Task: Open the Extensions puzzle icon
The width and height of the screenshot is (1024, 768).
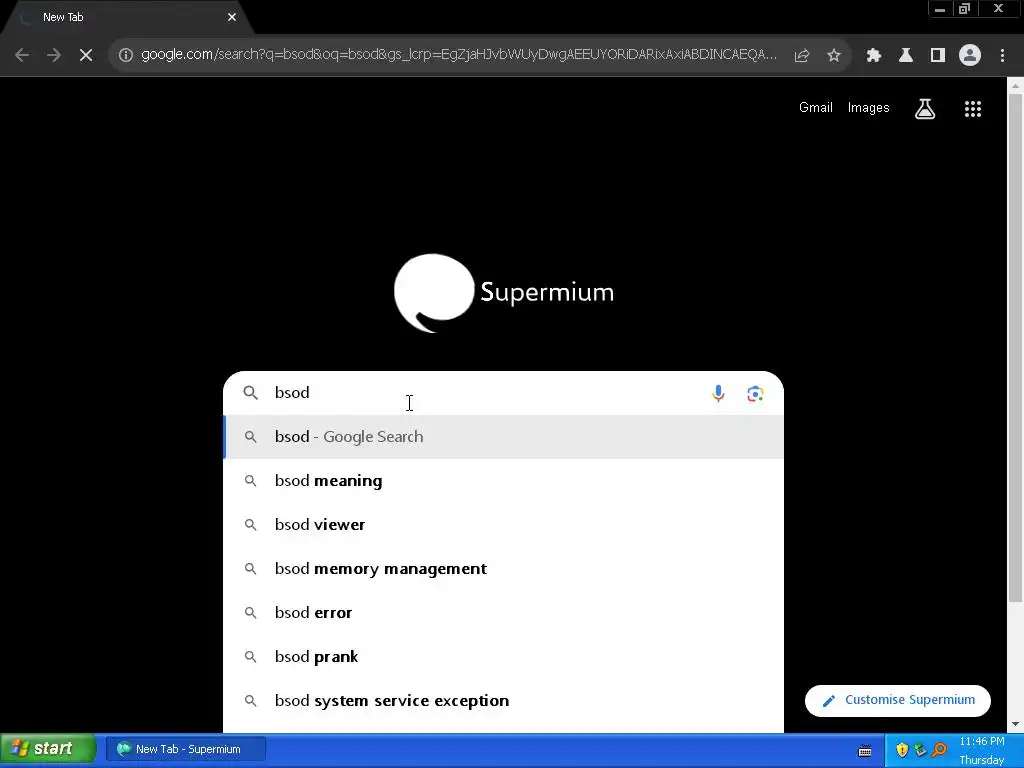Action: (873, 56)
